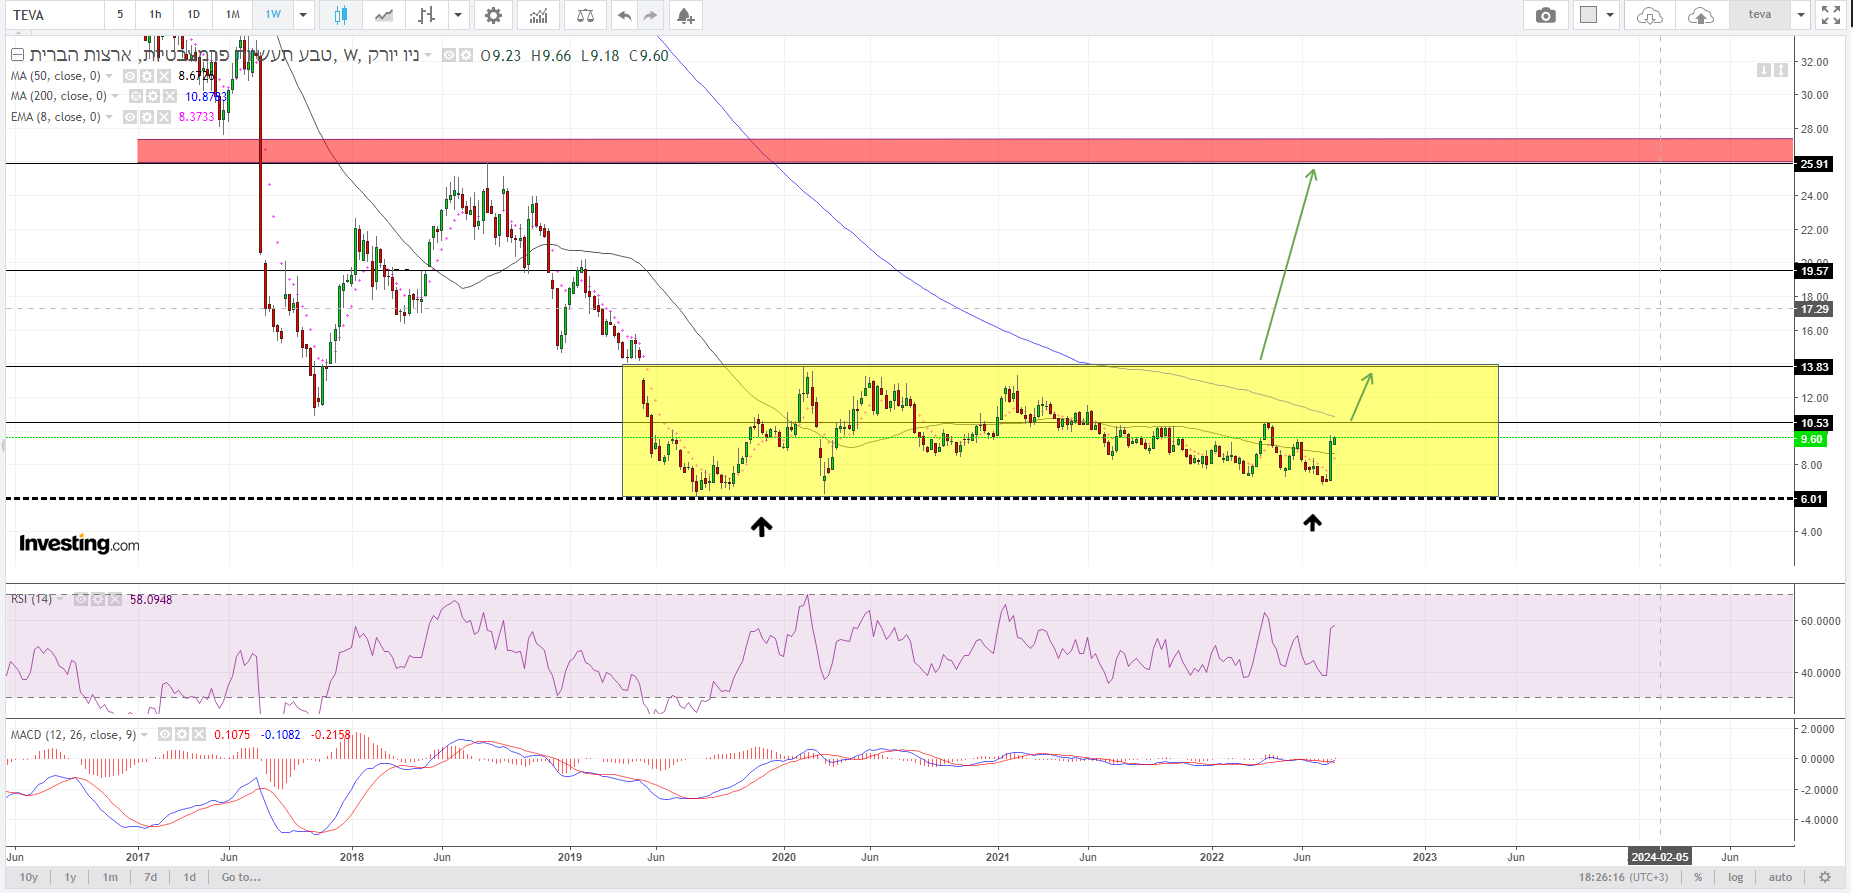Toggle logarithmic price scale

click(x=1736, y=877)
